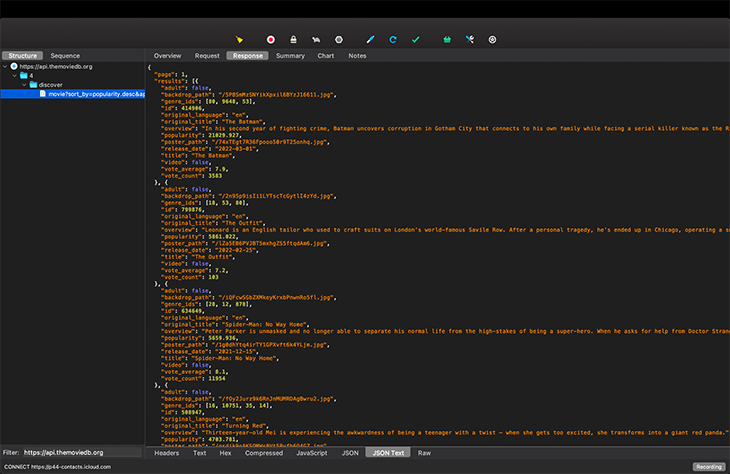Repeat the selected request
The width and height of the screenshot is (730, 474).
[x=393, y=40]
